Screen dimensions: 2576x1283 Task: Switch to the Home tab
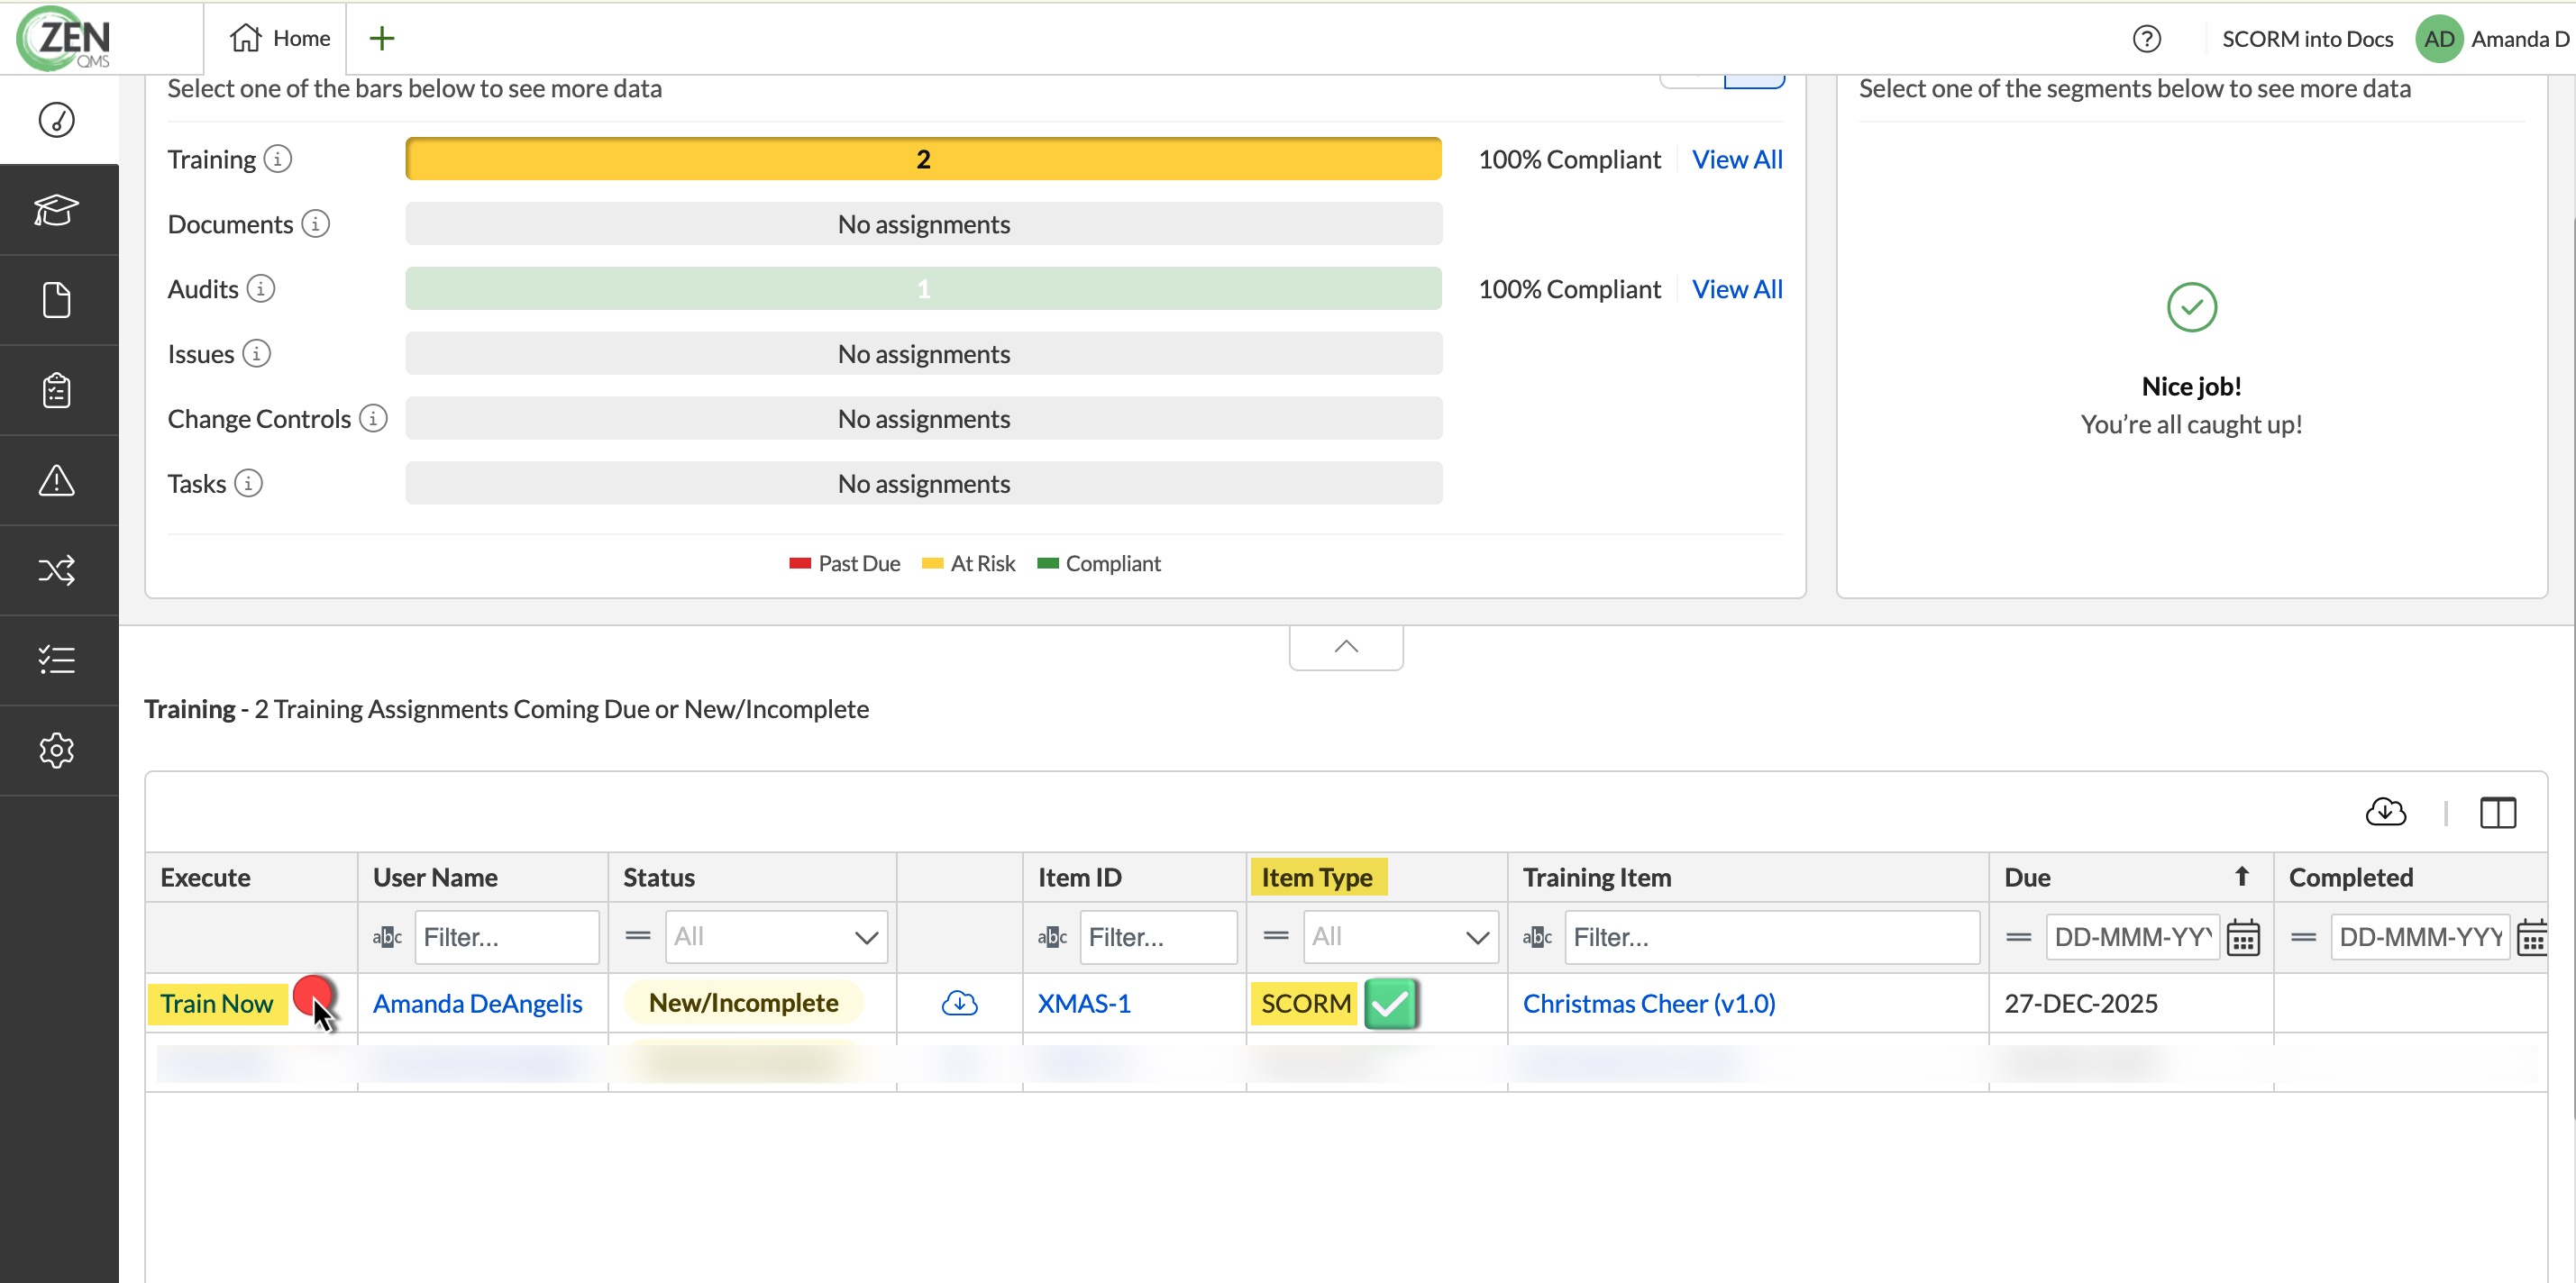(279, 39)
